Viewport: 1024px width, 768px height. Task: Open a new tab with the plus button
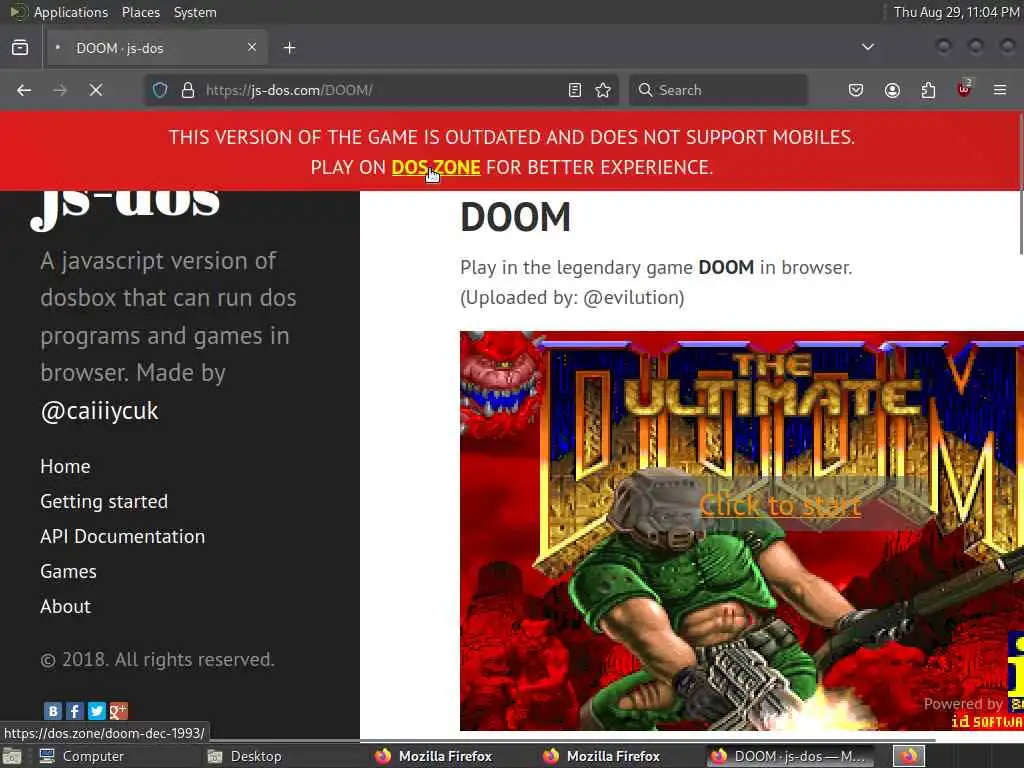[290, 48]
